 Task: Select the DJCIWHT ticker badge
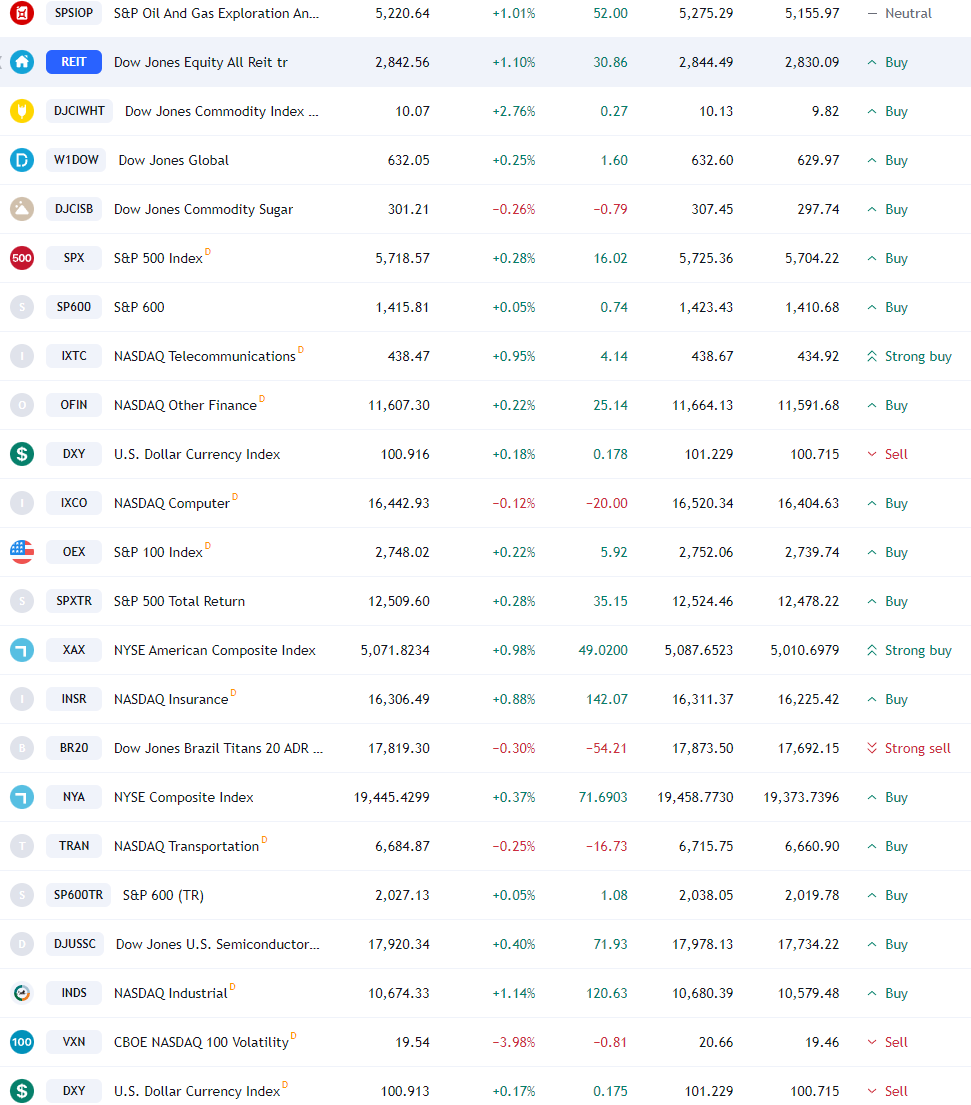point(79,111)
